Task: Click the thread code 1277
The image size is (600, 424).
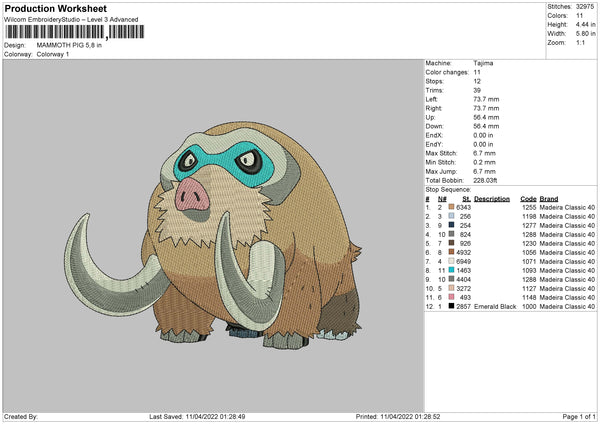Action: (529, 225)
